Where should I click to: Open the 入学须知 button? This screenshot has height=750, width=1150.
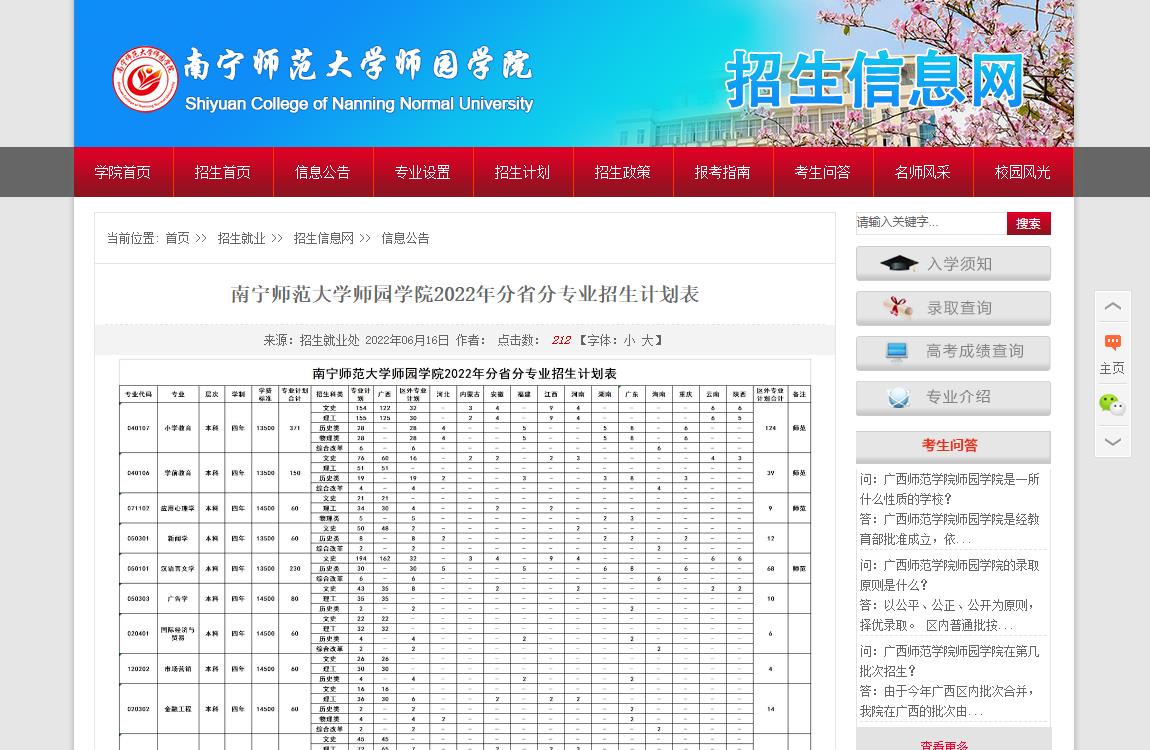pyautogui.click(x=953, y=264)
